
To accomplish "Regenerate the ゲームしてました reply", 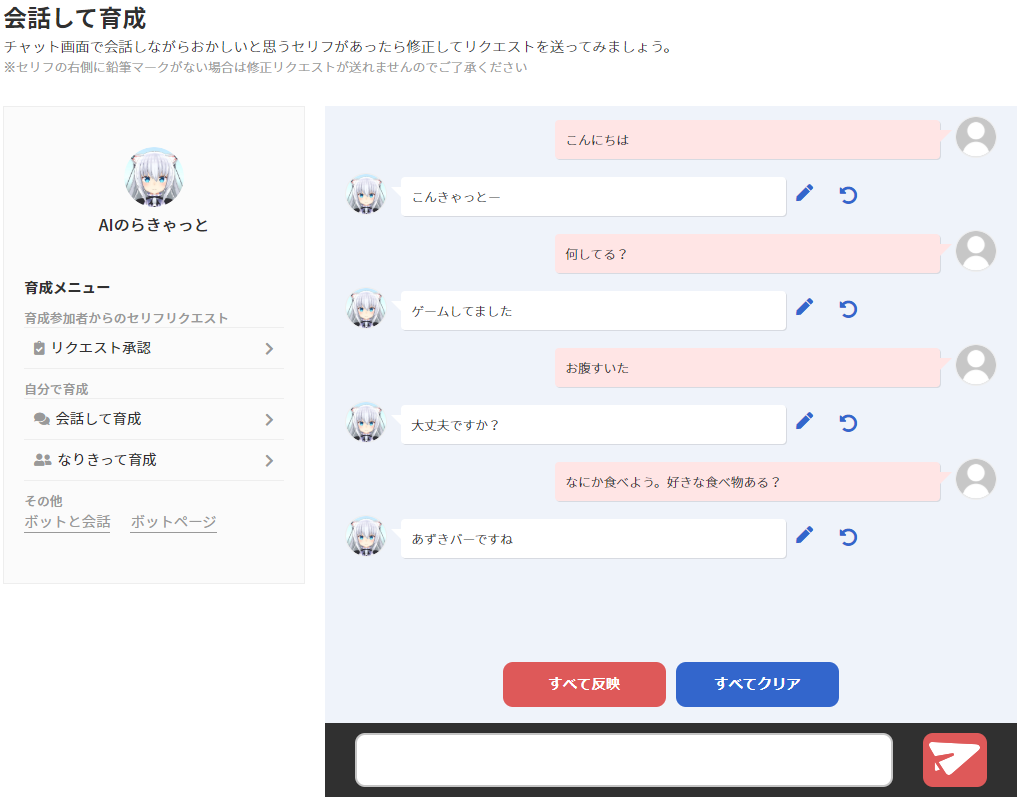I will (848, 309).
